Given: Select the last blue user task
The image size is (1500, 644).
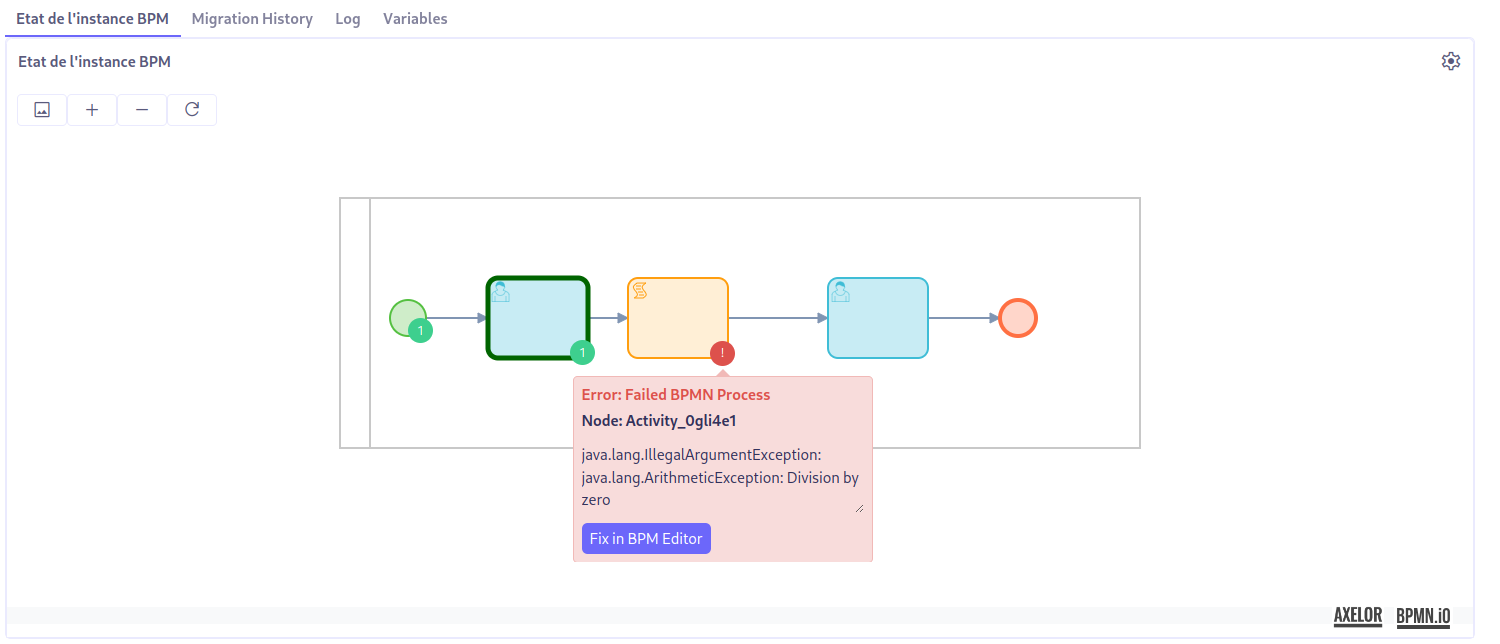Looking at the screenshot, I should point(878,318).
